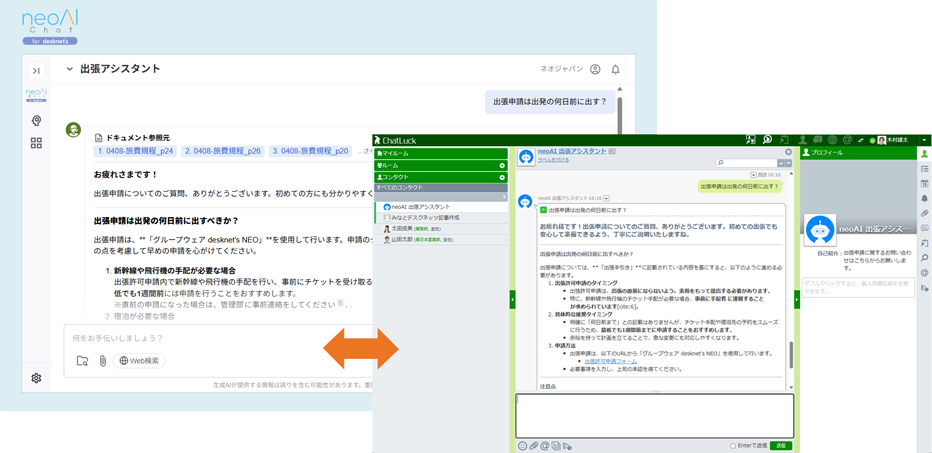
Task: Open ChatLuck chat settings gear
Action: [x=788, y=152]
